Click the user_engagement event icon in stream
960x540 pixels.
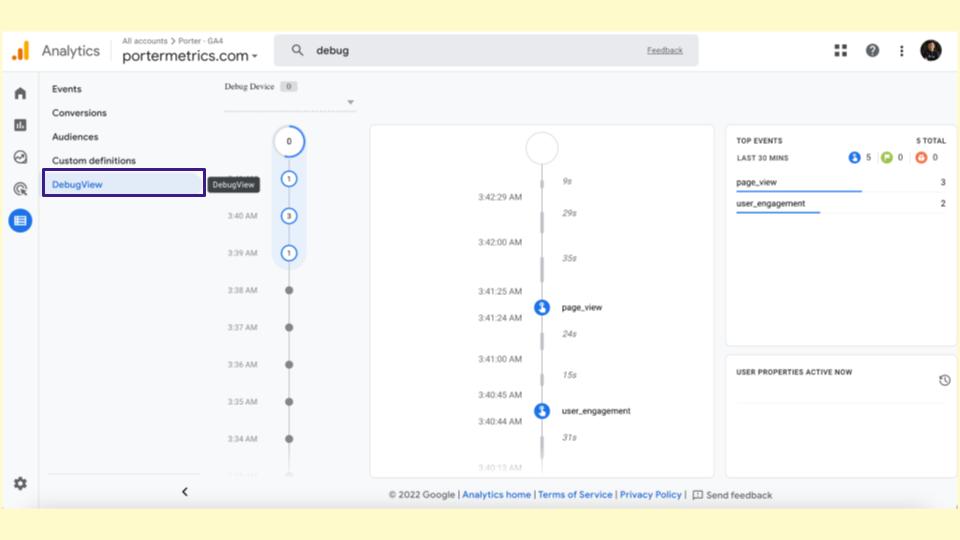pyautogui.click(x=542, y=411)
